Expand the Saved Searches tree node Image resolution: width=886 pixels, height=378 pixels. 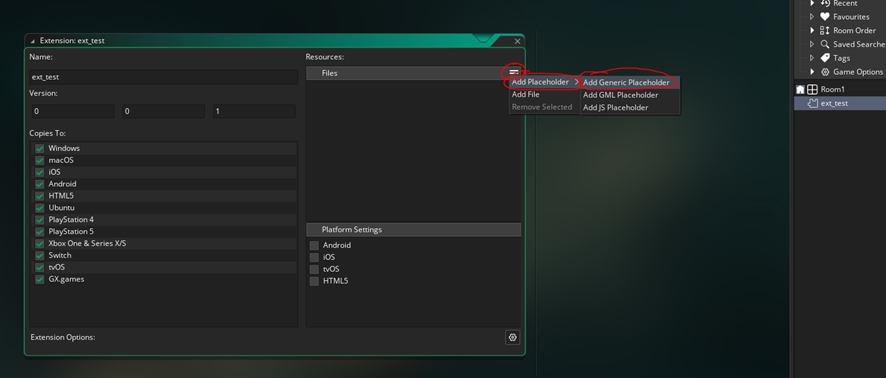pyautogui.click(x=812, y=44)
